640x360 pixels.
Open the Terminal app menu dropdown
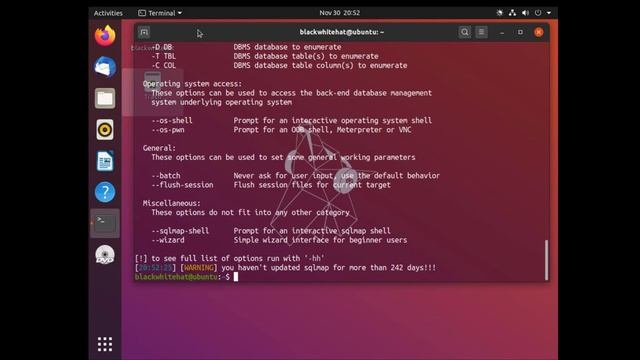(160, 13)
